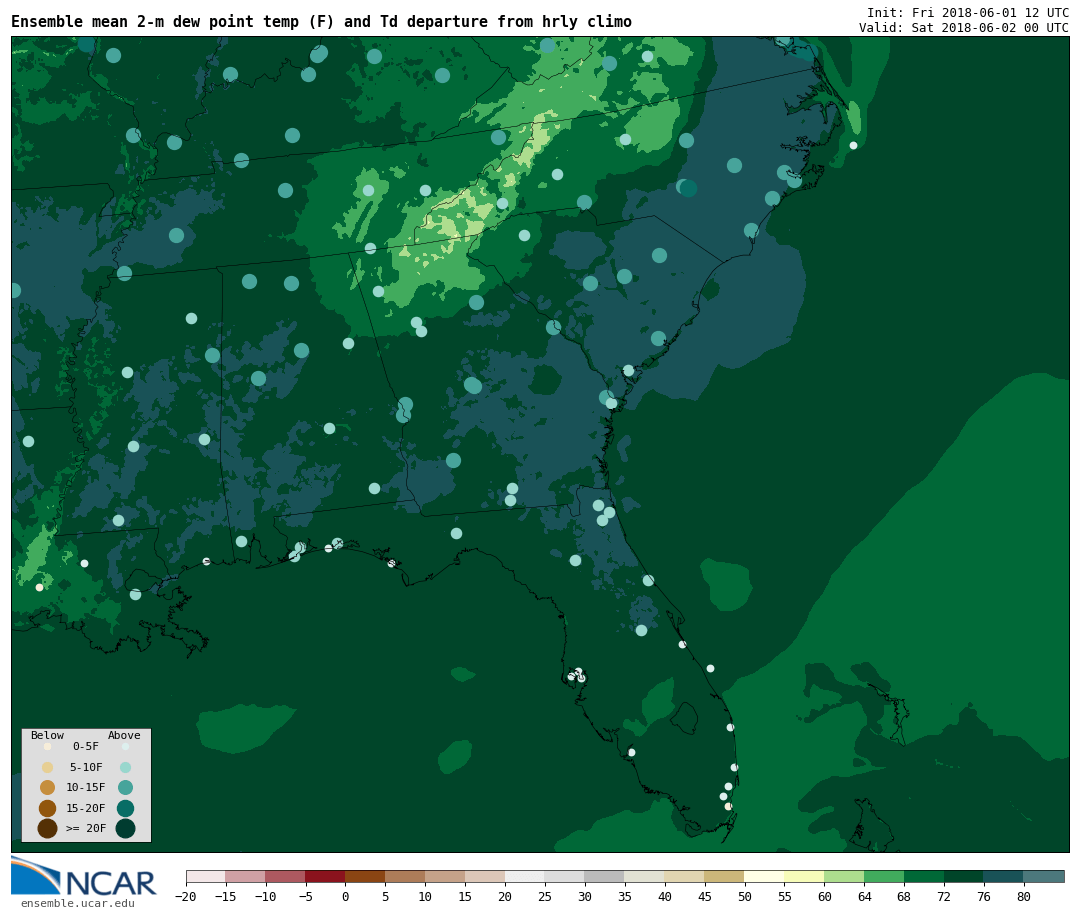Select the 15-20F Below brown legend circle
Image resolution: width=1080 pixels, height=915 pixels.
[47, 808]
